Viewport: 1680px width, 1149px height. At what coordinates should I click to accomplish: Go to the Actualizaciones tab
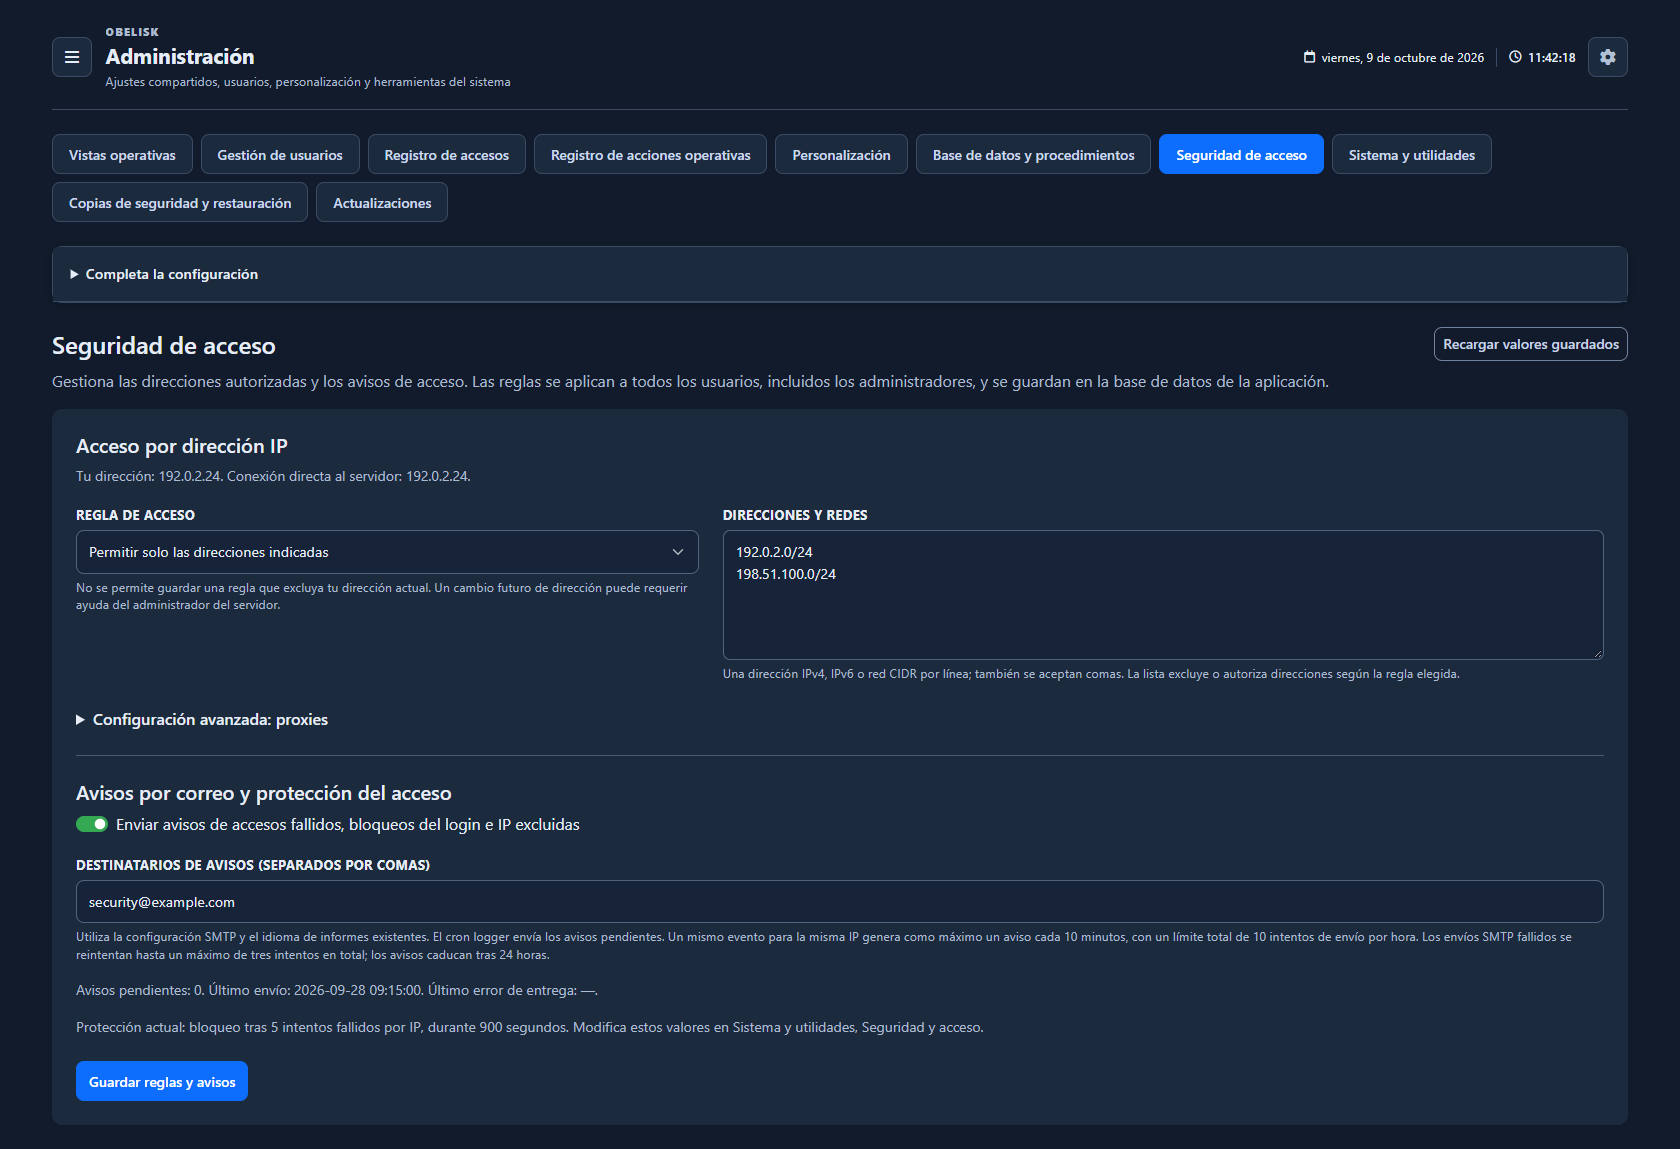[382, 202]
